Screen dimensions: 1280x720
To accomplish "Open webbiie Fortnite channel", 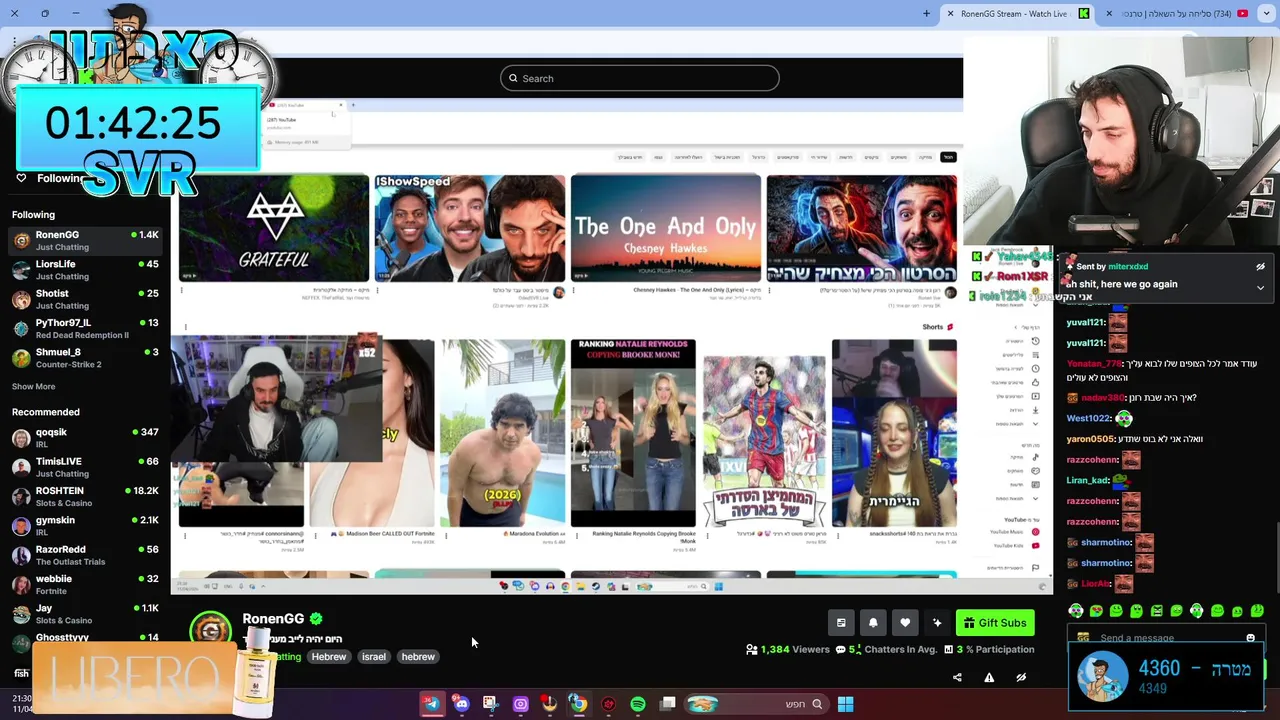I will [x=85, y=584].
